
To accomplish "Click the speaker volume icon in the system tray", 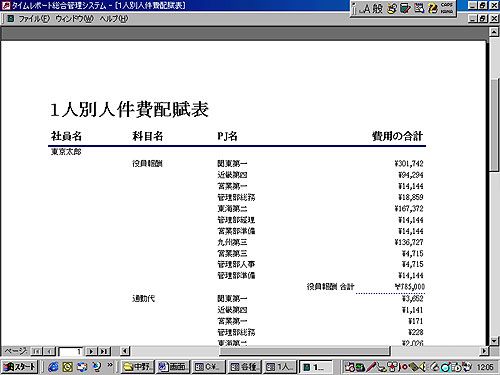I will click(x=422, y=367).
